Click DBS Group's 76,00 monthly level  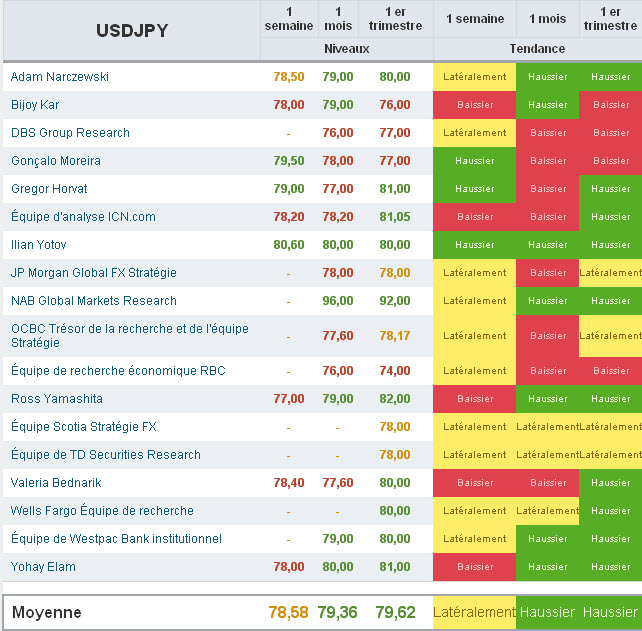pyautogui.click(x=338, y=133)
